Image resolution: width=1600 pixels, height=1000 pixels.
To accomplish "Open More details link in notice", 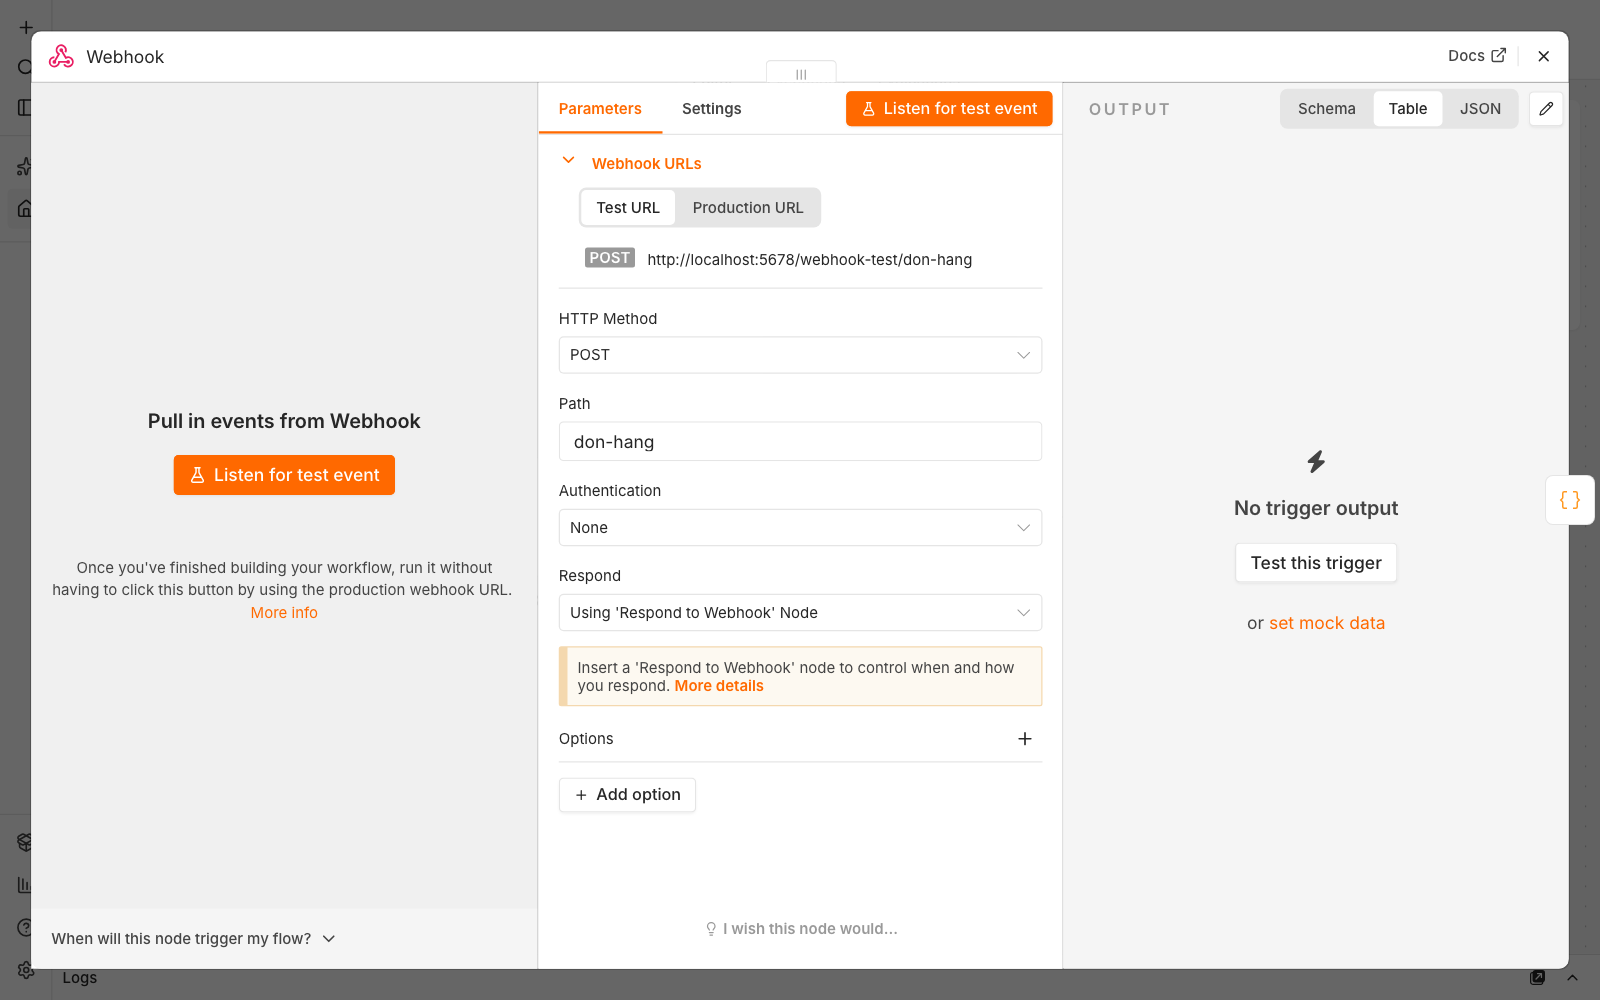I will (x=719, y=686).
